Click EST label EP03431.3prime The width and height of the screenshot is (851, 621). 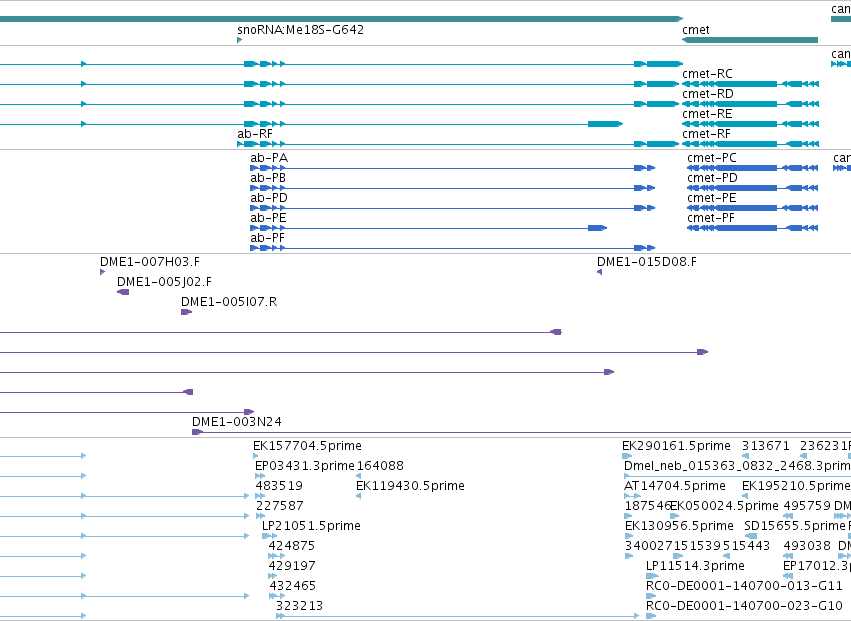(x=304, y=466)
